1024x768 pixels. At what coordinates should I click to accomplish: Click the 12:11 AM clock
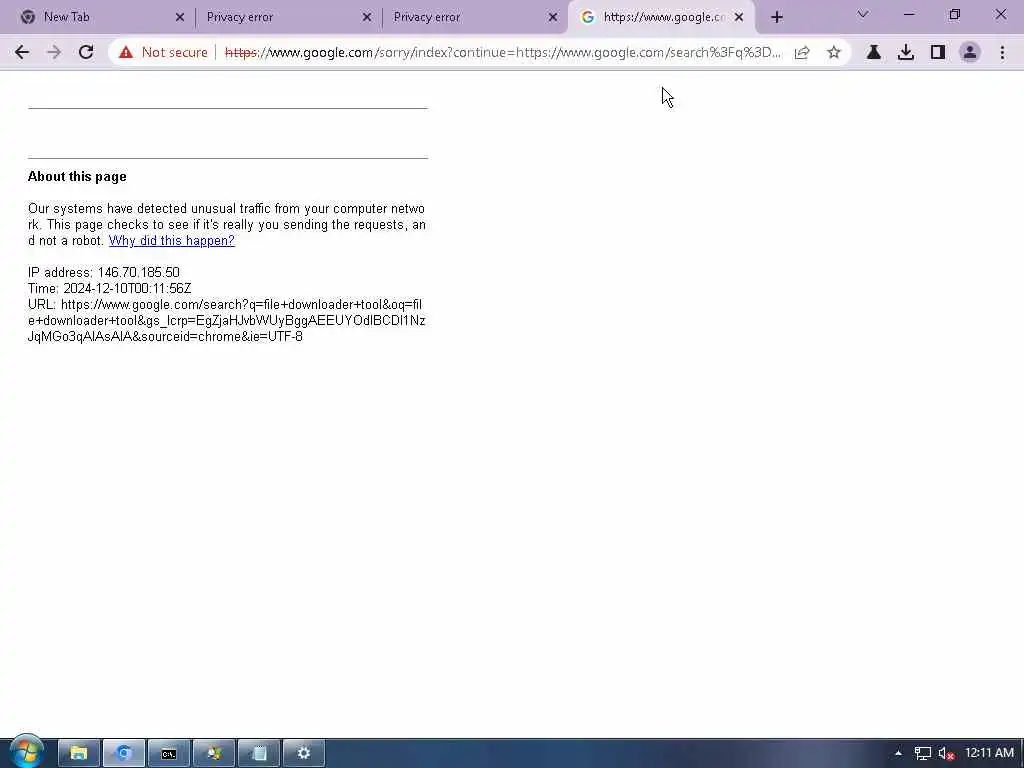coord(989,753)
